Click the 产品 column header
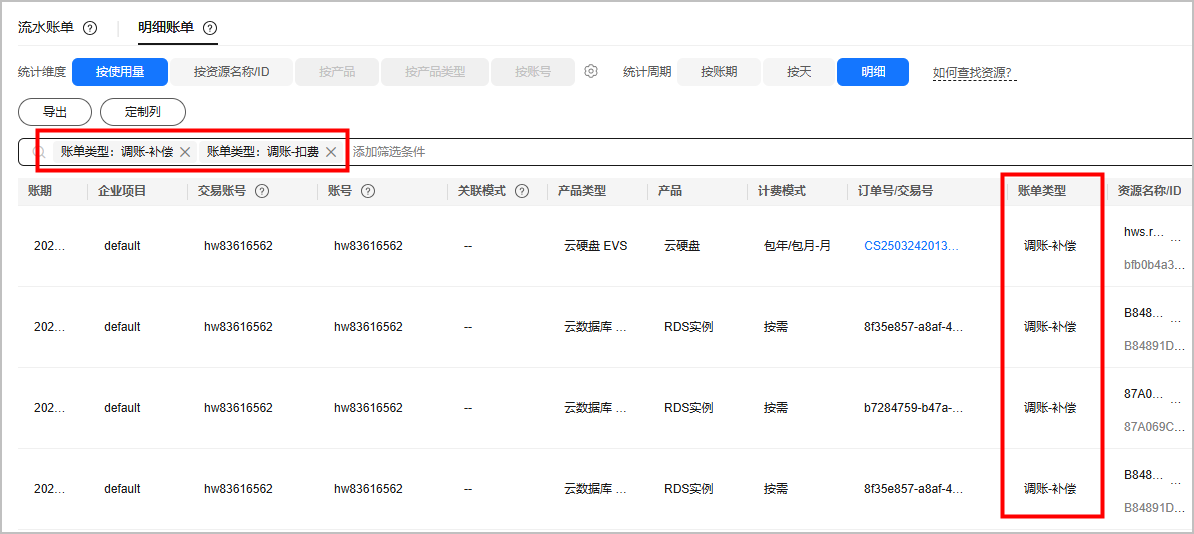 point(669,191)
